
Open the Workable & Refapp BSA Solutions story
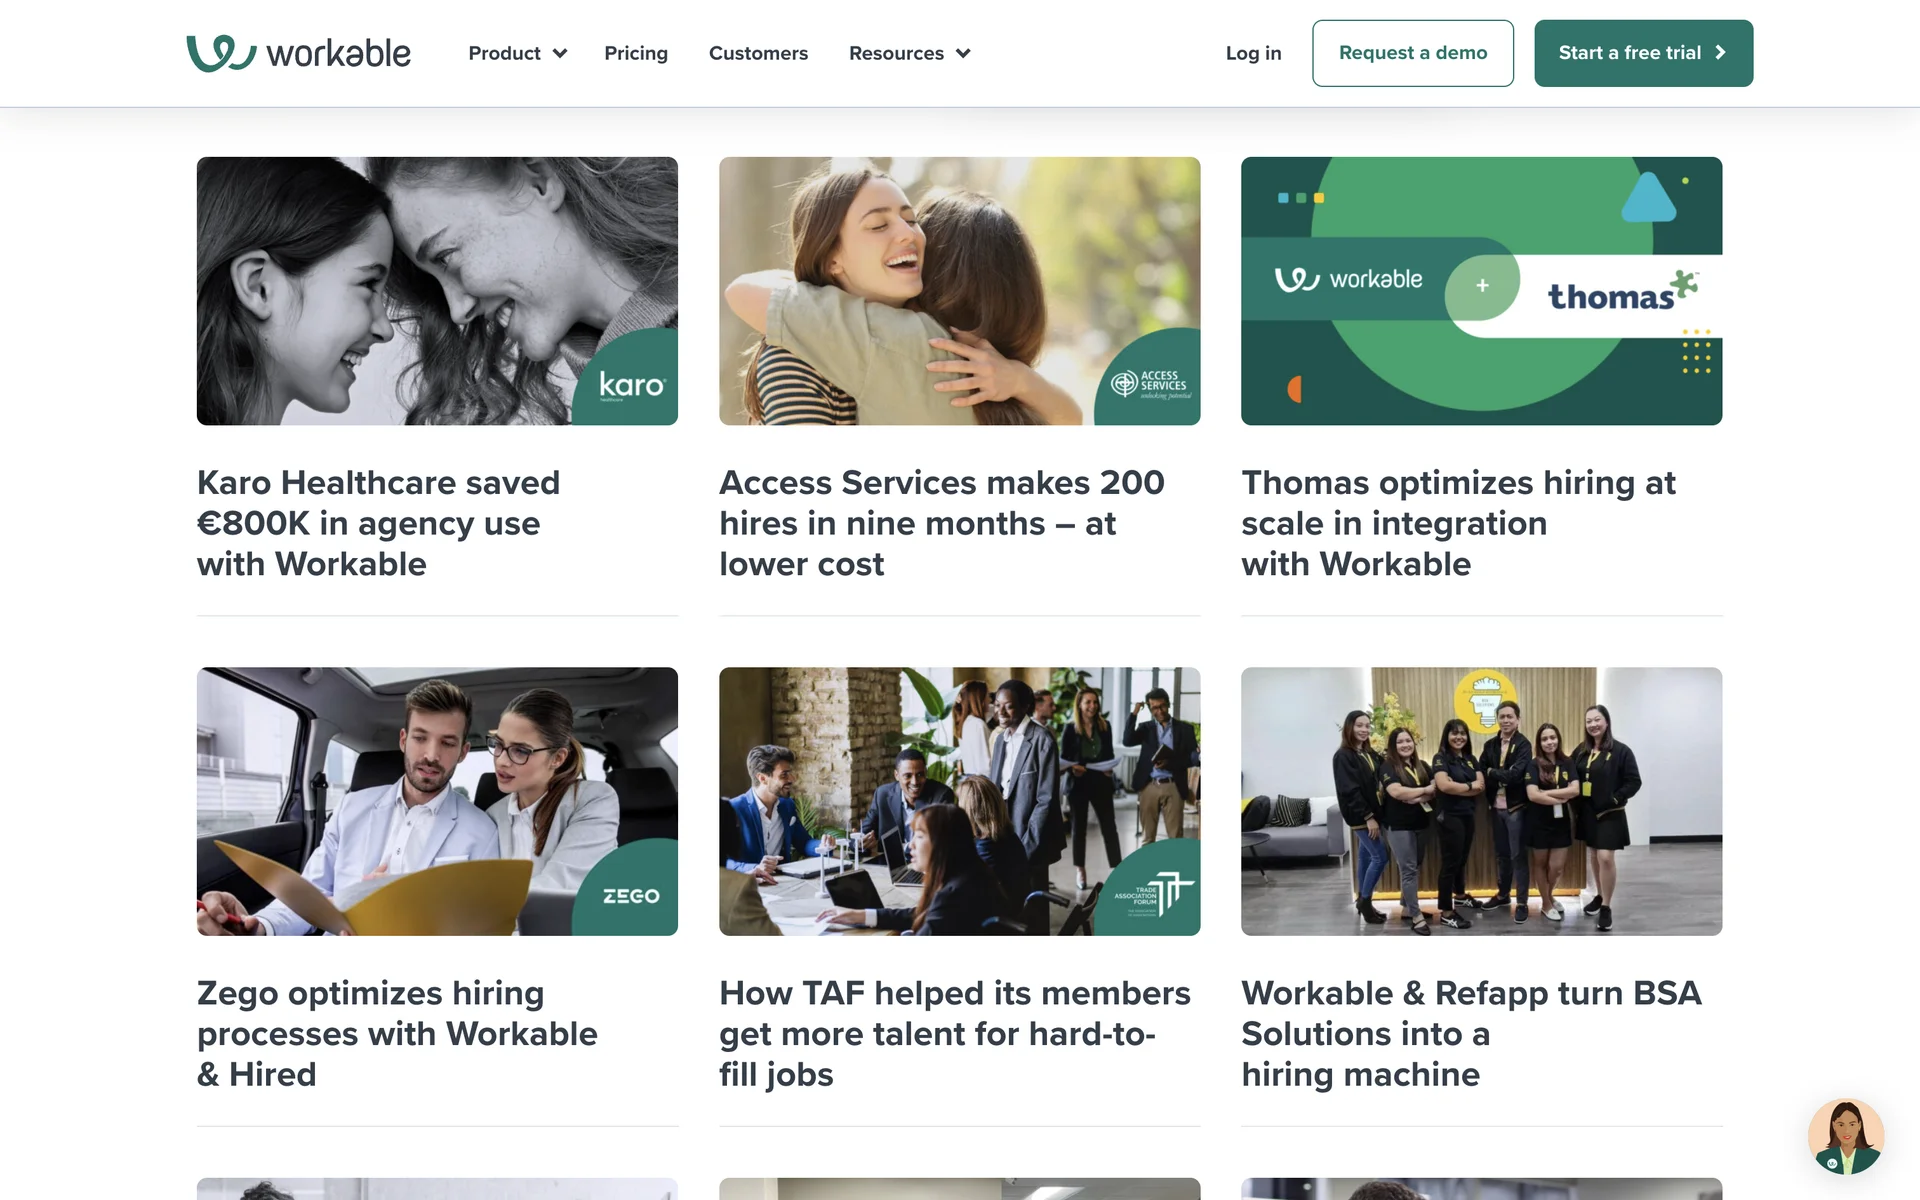(1470, 1033)
